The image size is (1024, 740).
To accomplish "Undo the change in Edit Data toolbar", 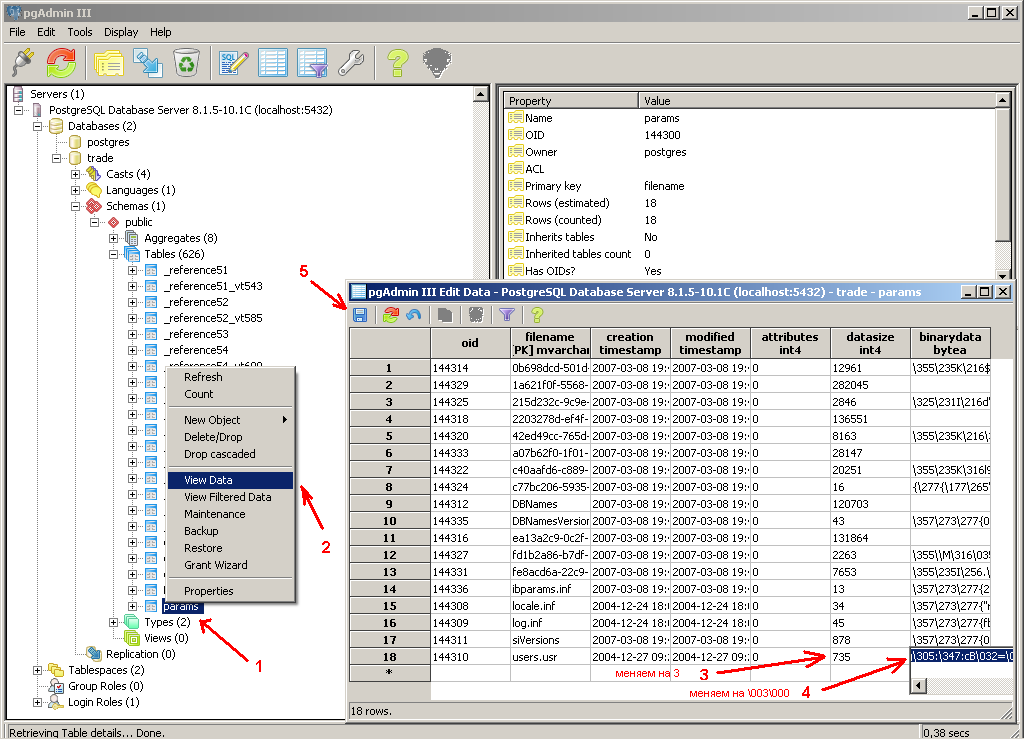I will click(x=413, y=315).
